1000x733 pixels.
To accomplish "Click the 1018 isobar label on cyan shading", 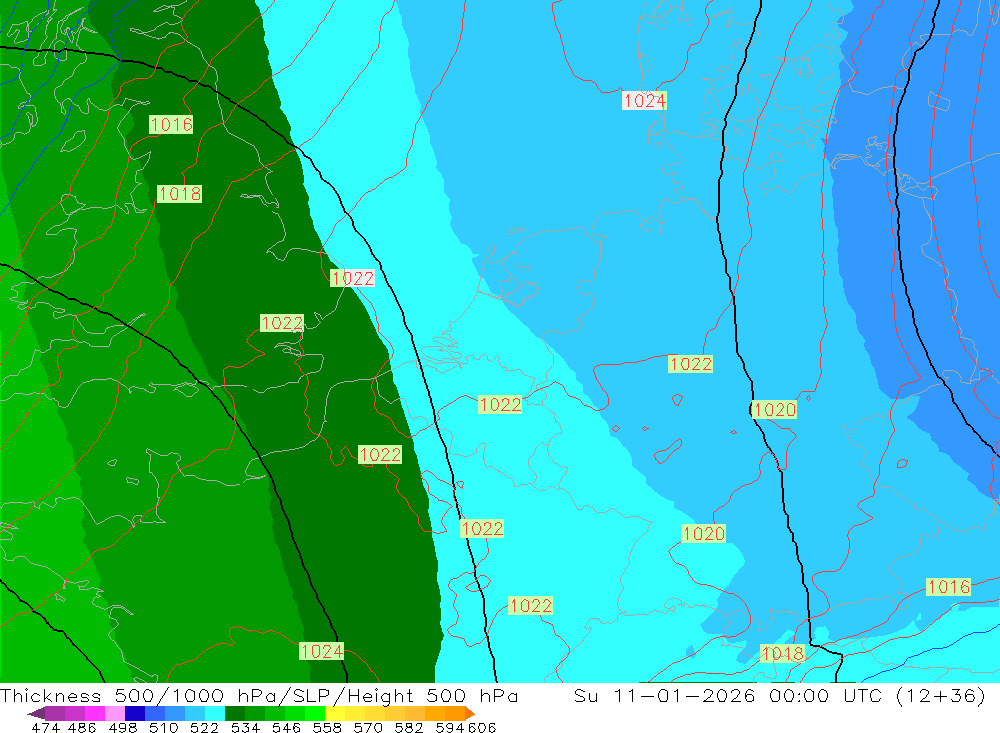I will (x=783, y=653).
